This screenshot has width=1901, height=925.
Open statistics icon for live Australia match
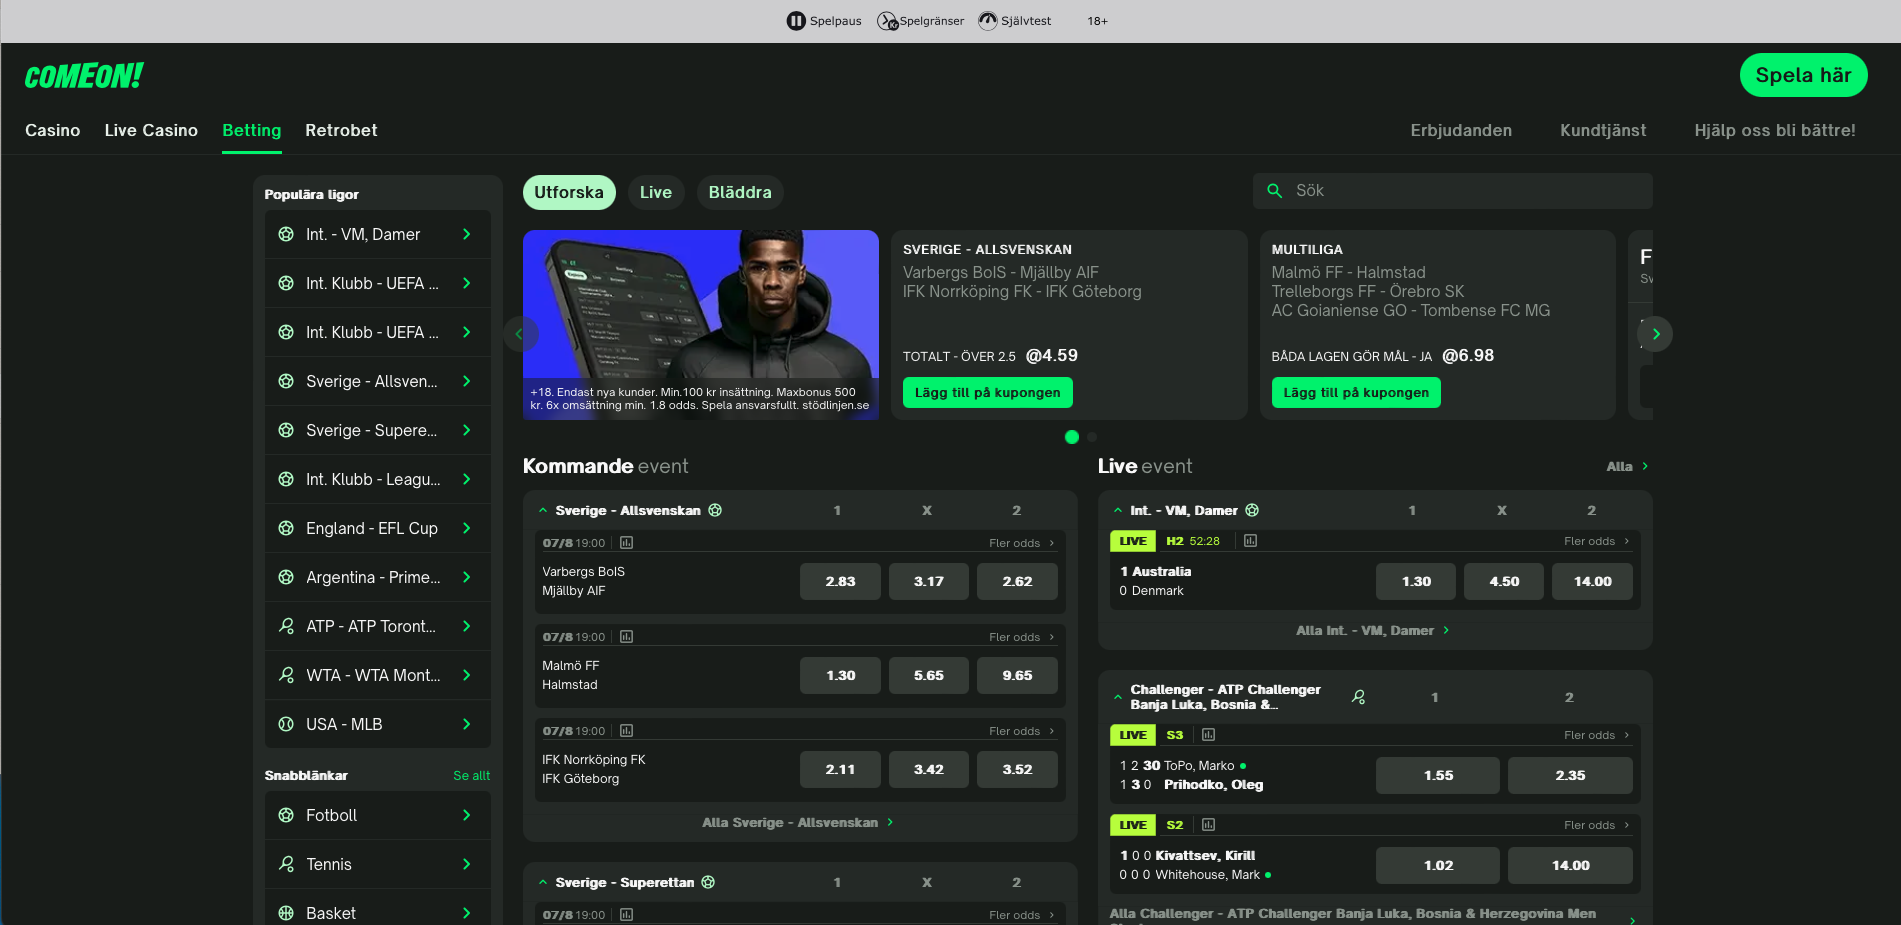pos(1250,541)
